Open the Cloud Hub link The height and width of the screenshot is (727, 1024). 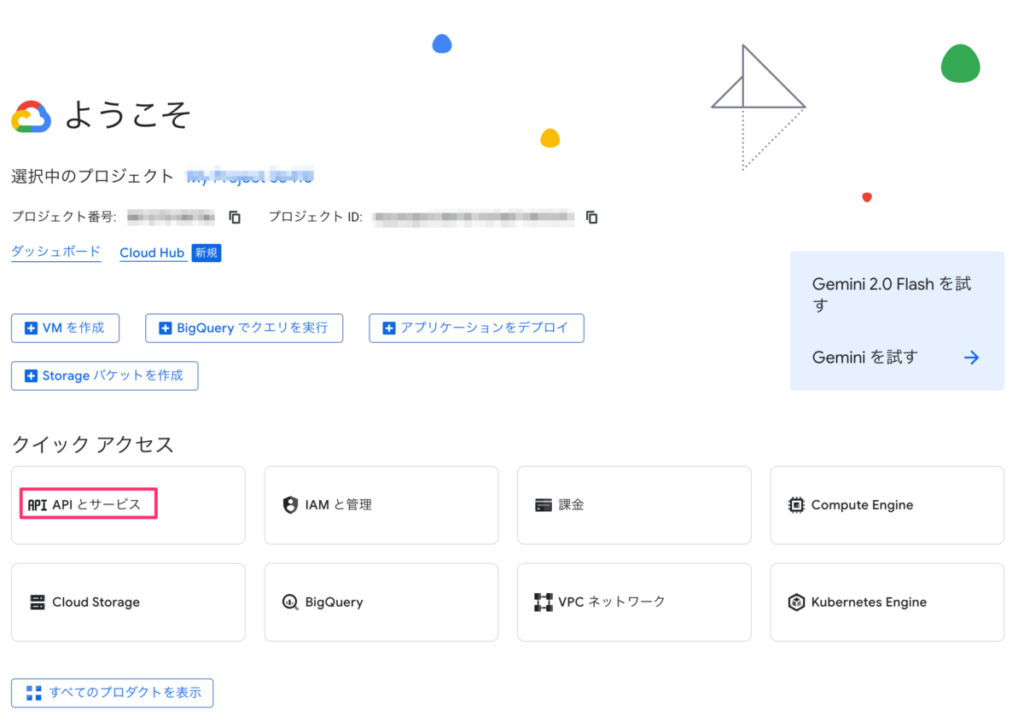152,253
